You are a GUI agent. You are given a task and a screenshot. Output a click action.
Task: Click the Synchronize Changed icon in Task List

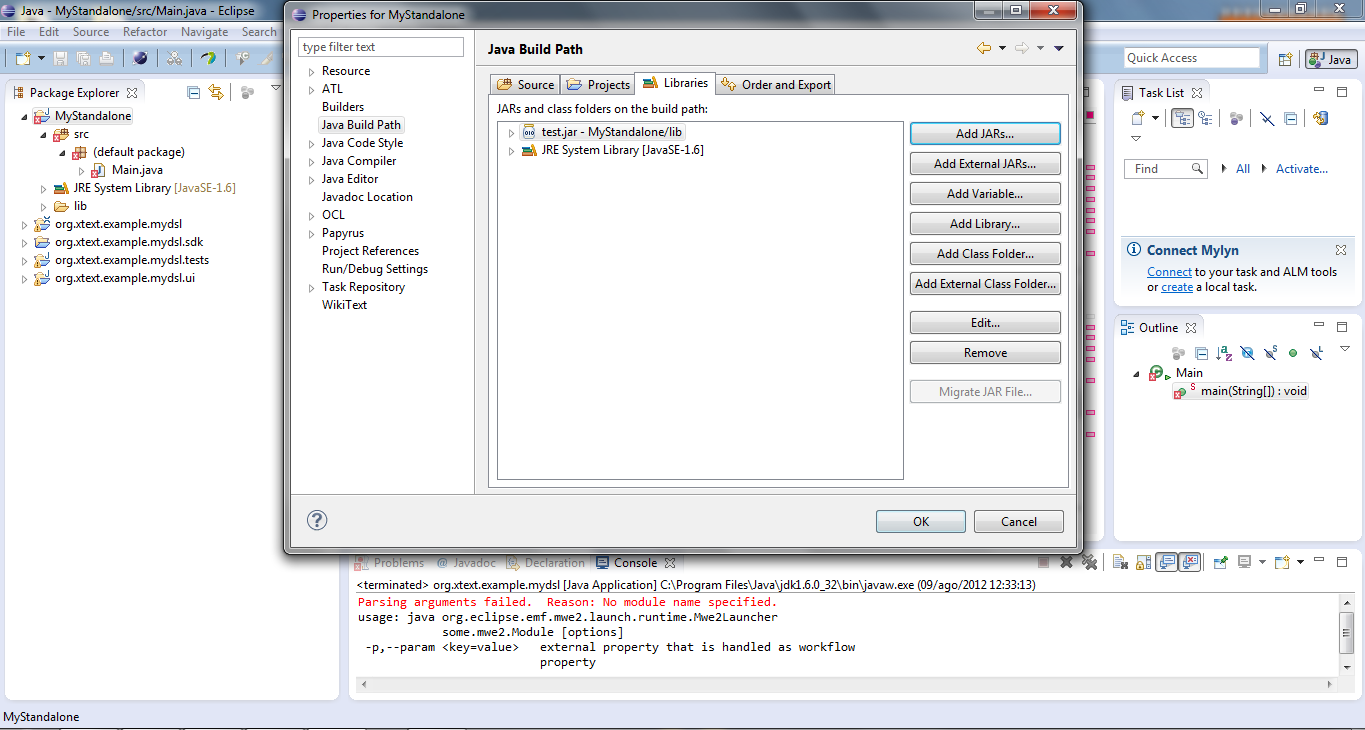(1320, 118)
